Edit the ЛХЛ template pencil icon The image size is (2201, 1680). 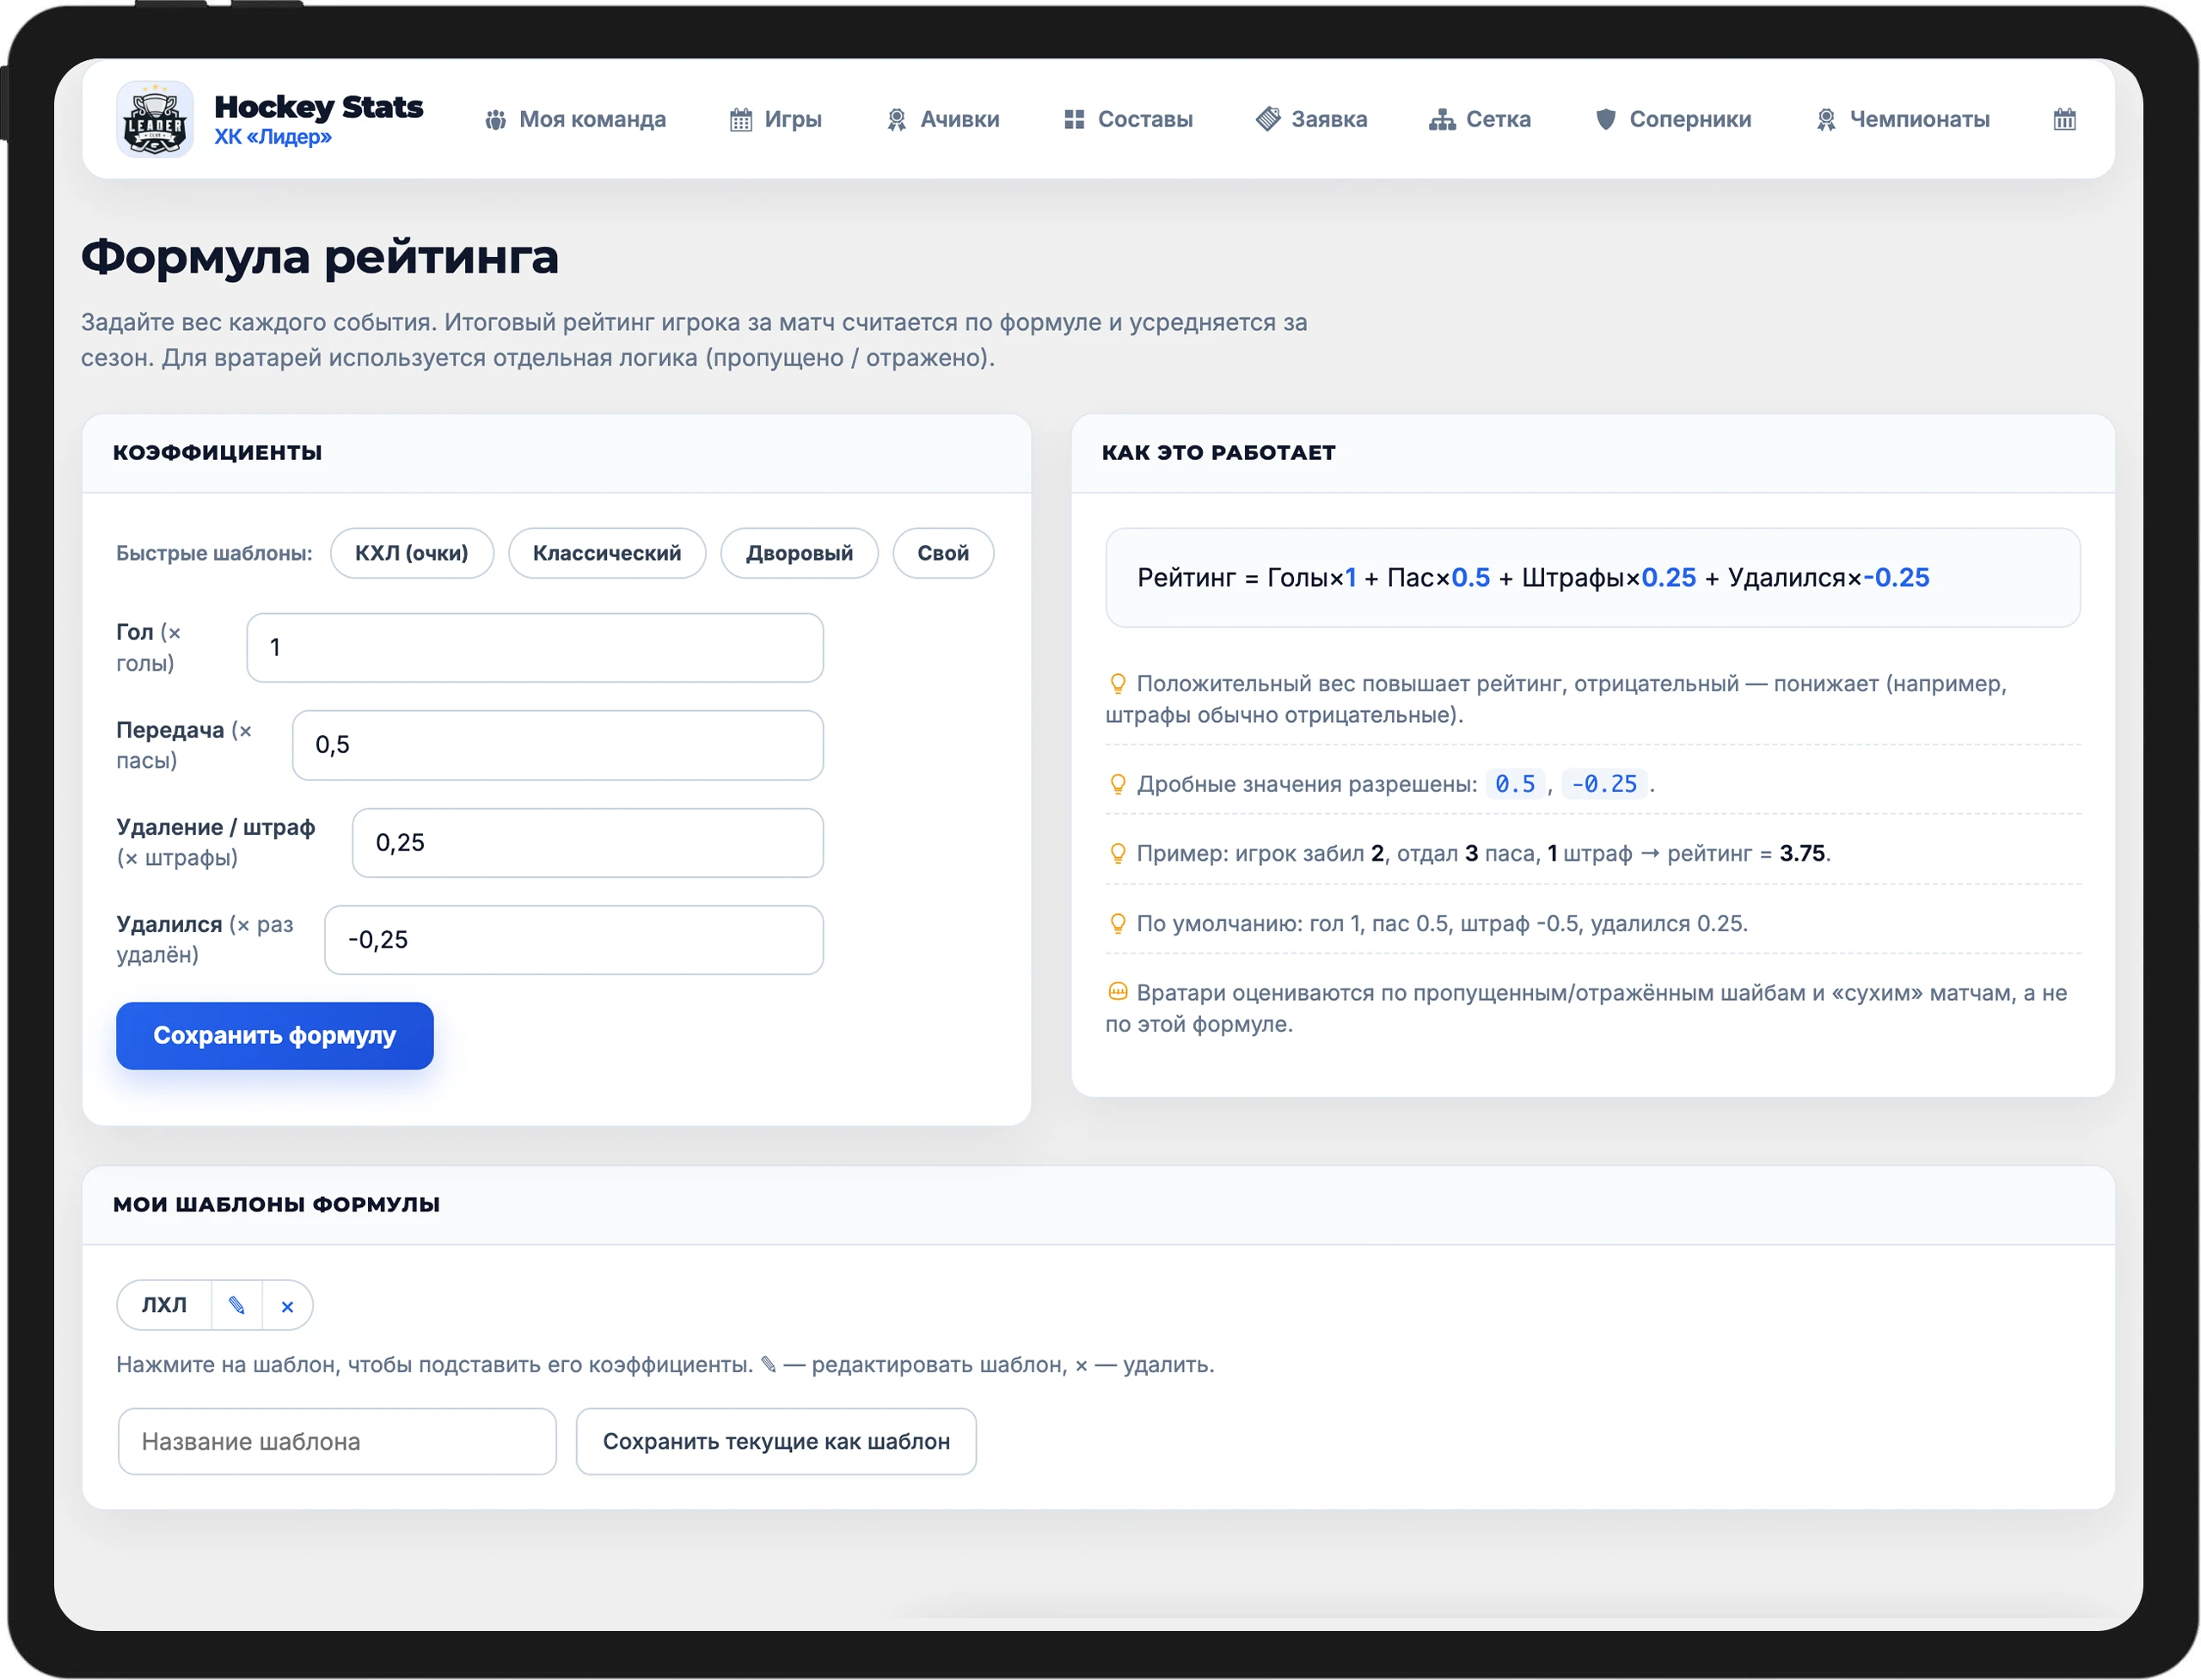click(237, 1305)
